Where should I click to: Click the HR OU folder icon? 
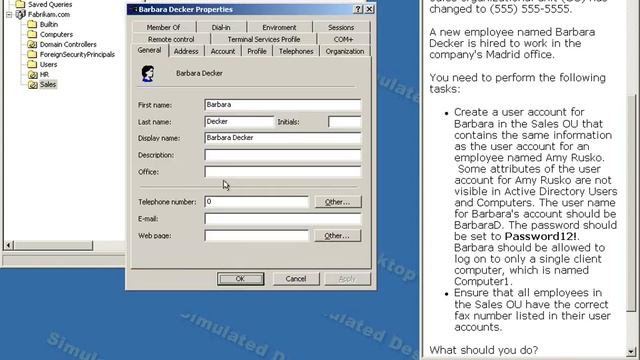tap(32, 75)
